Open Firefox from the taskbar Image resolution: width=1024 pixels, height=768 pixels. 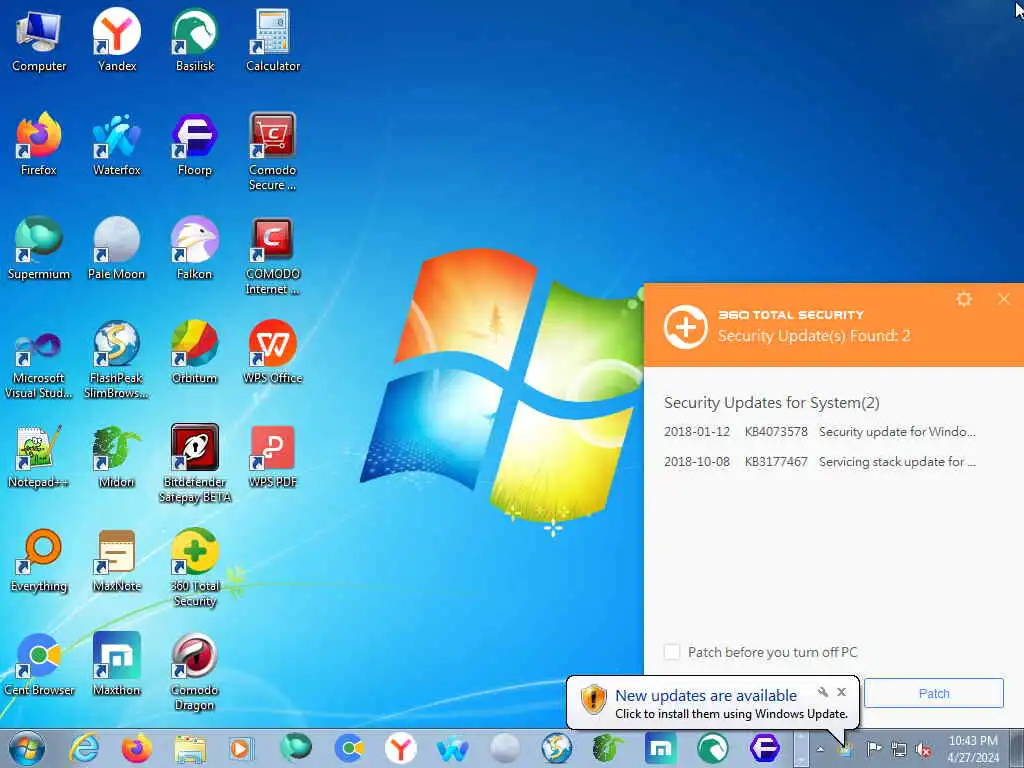tap(136, 748)
